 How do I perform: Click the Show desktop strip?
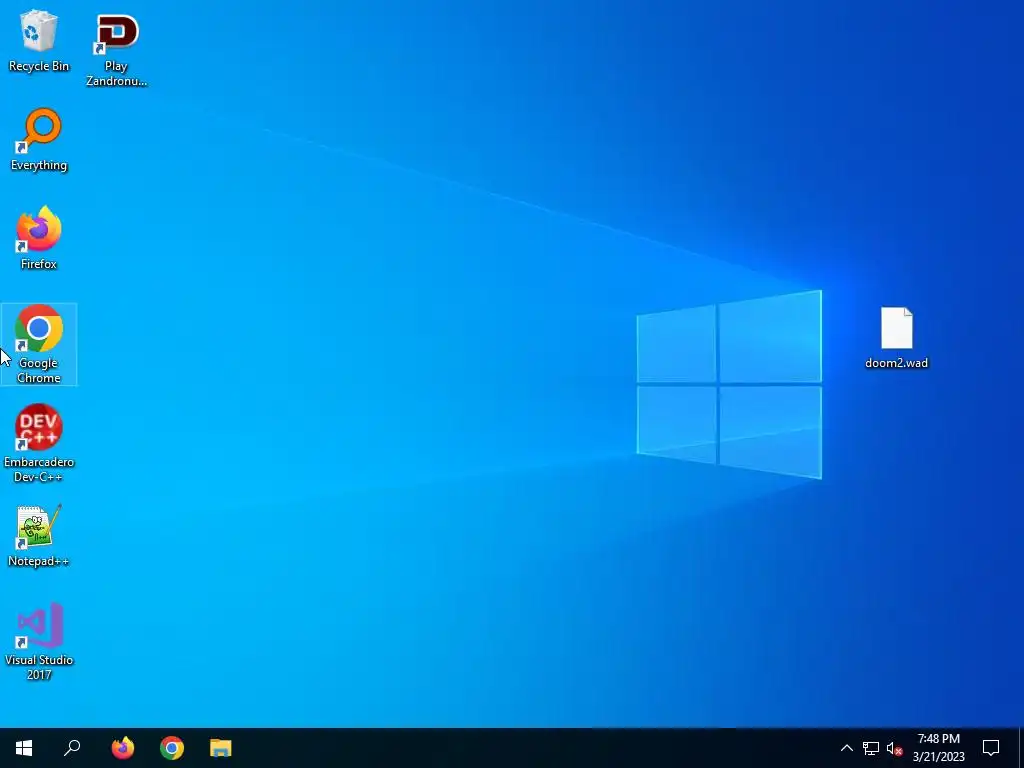pos(1021,748)
